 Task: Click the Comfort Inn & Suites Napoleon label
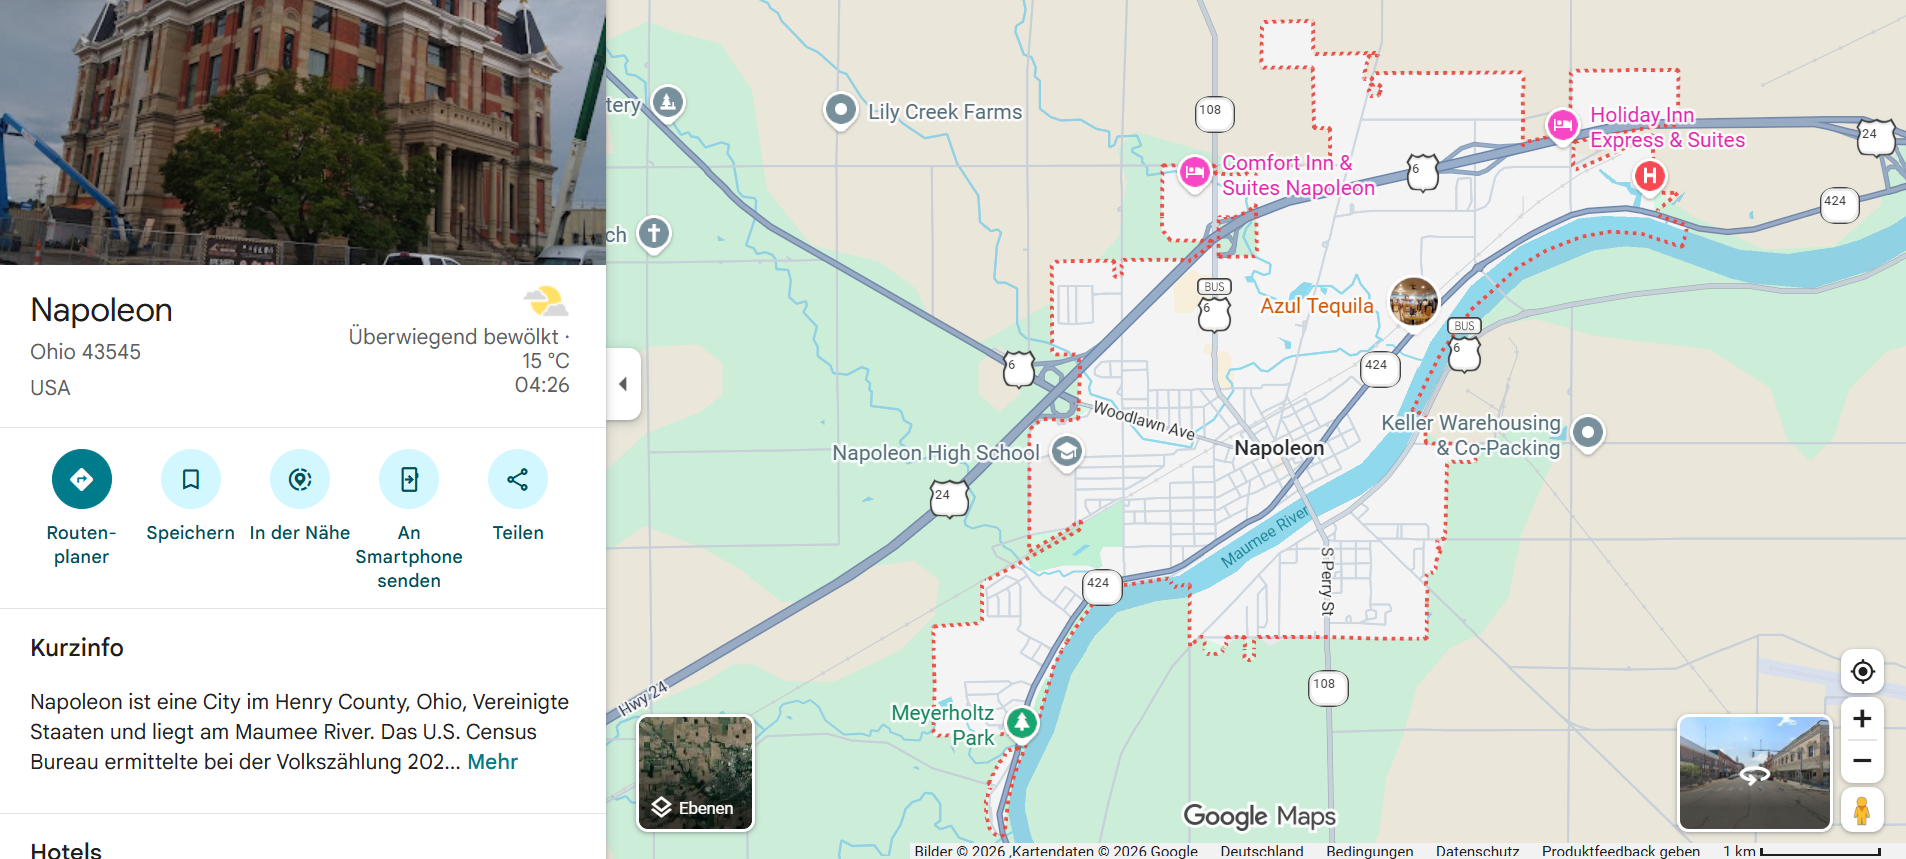pyautogui.click(x=1298, y=175)
